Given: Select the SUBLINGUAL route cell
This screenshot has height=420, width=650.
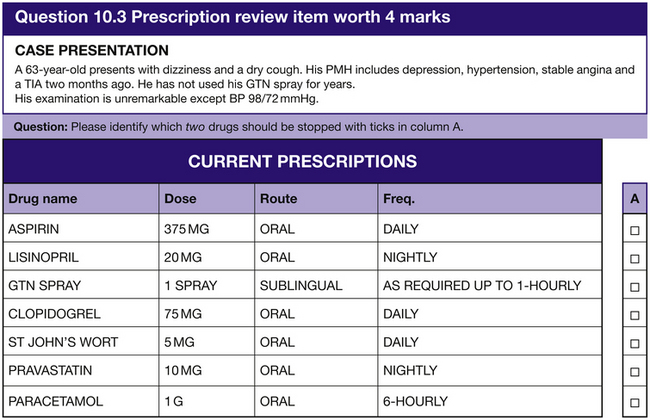Looking at the screenshot, I should pos(300,286).
